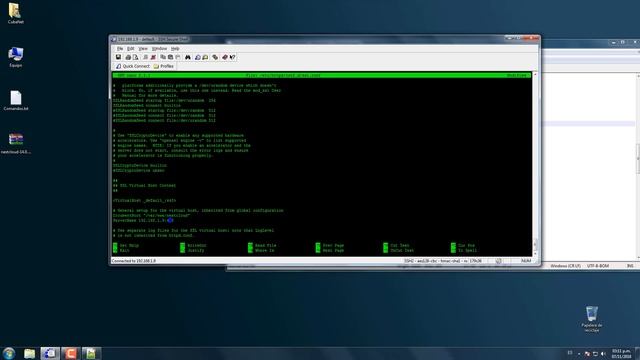Click the context help arrow-question icon
Image resolution: width=640 pixels, height=360 pixels.
point(232,57)
